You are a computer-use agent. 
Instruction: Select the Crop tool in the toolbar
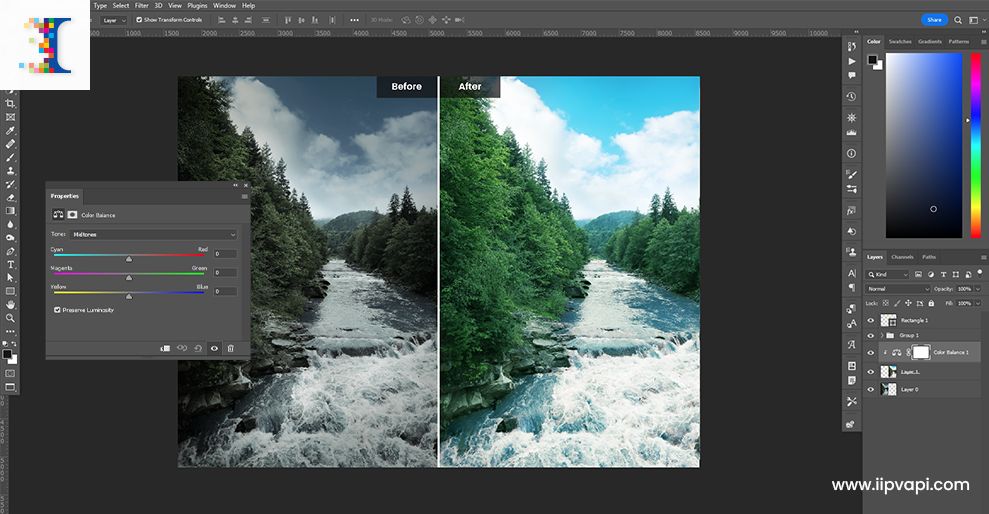(x=11, y=104)
